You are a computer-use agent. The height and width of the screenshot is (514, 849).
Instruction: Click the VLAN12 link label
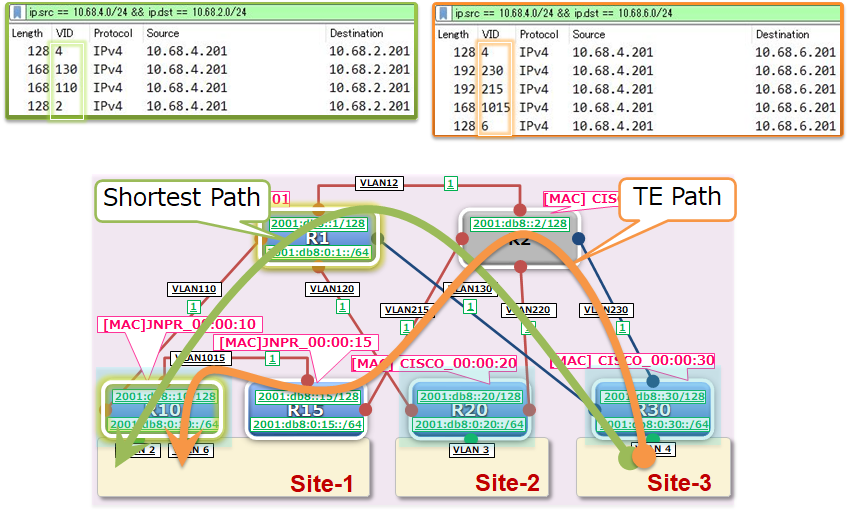click(x=379, y=183)
